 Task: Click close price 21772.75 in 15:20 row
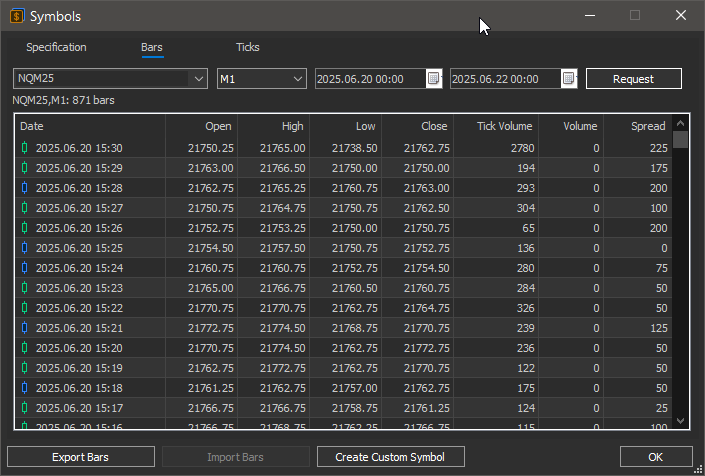pos(427,348)
